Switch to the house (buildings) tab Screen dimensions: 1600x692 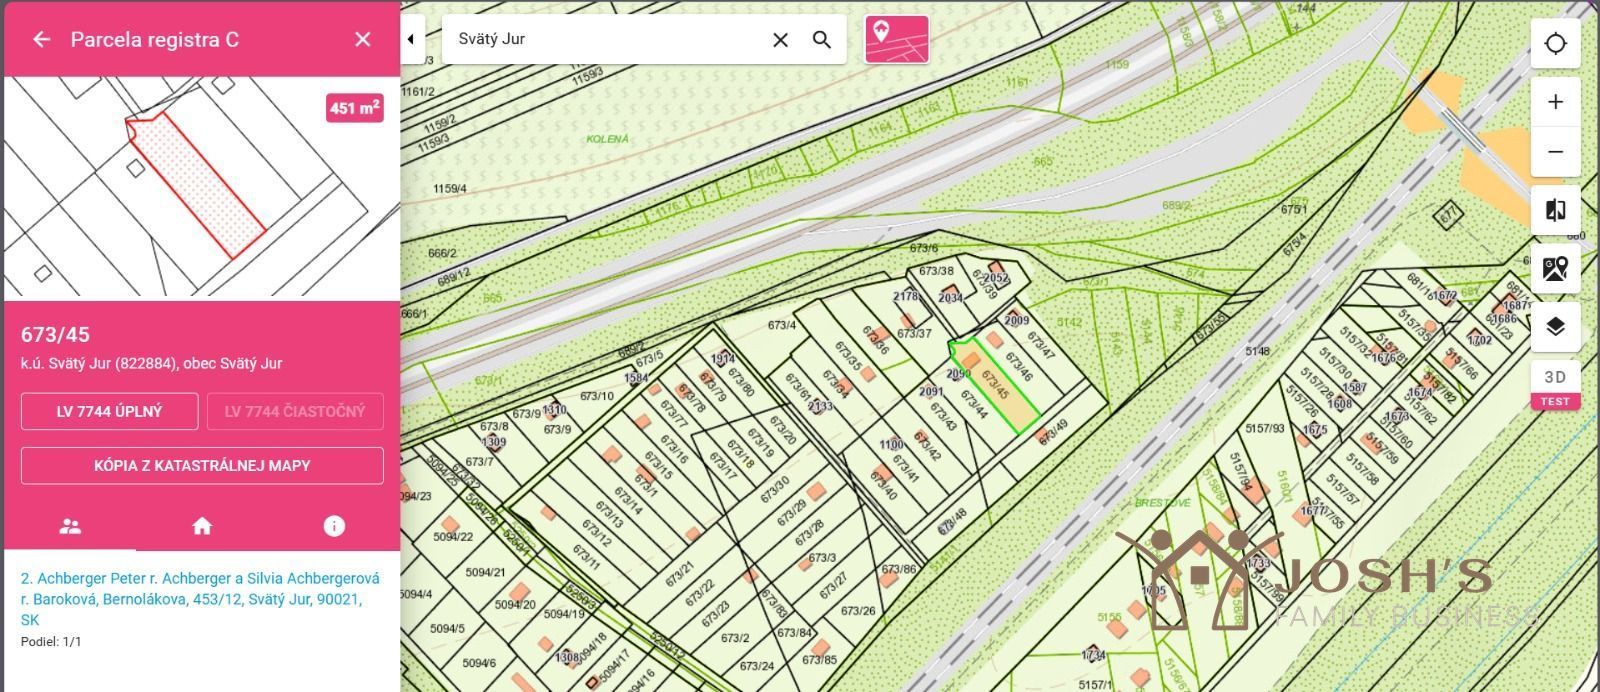[x=202, y=526]
